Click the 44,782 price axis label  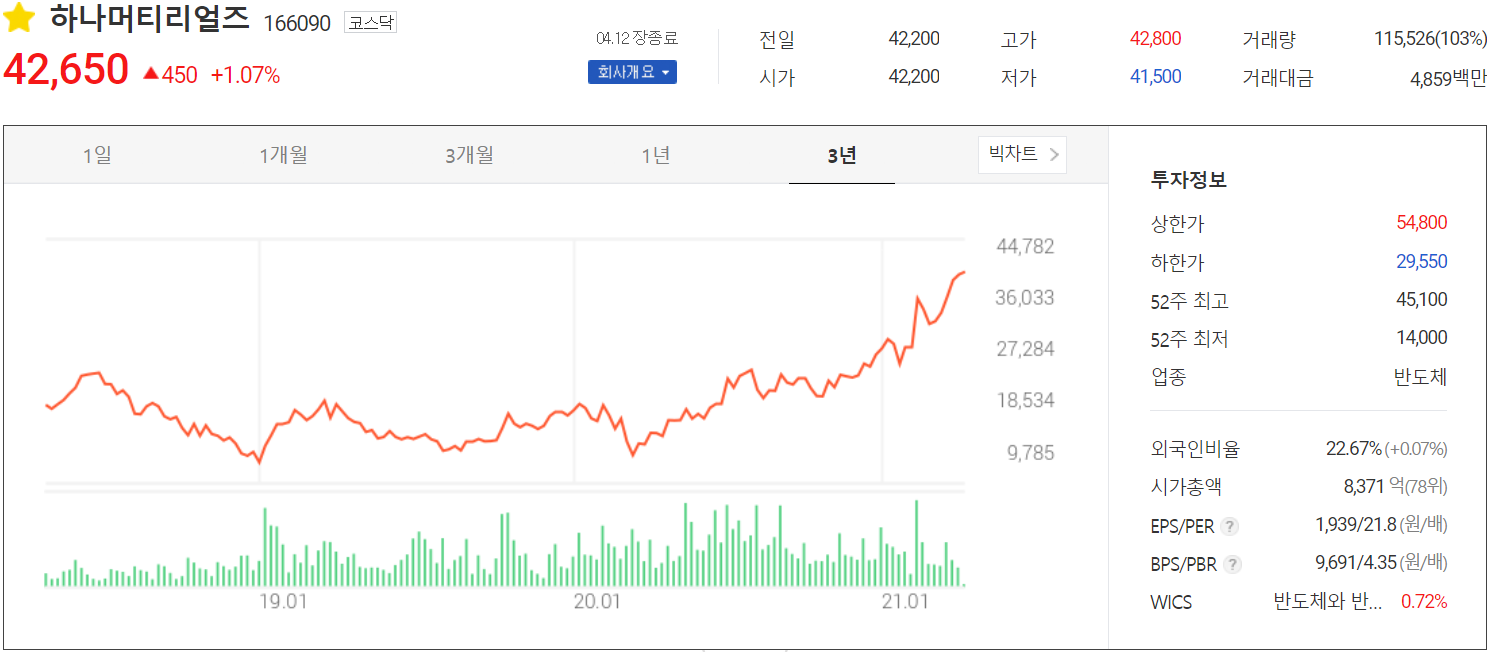(x=1025, y=246)
